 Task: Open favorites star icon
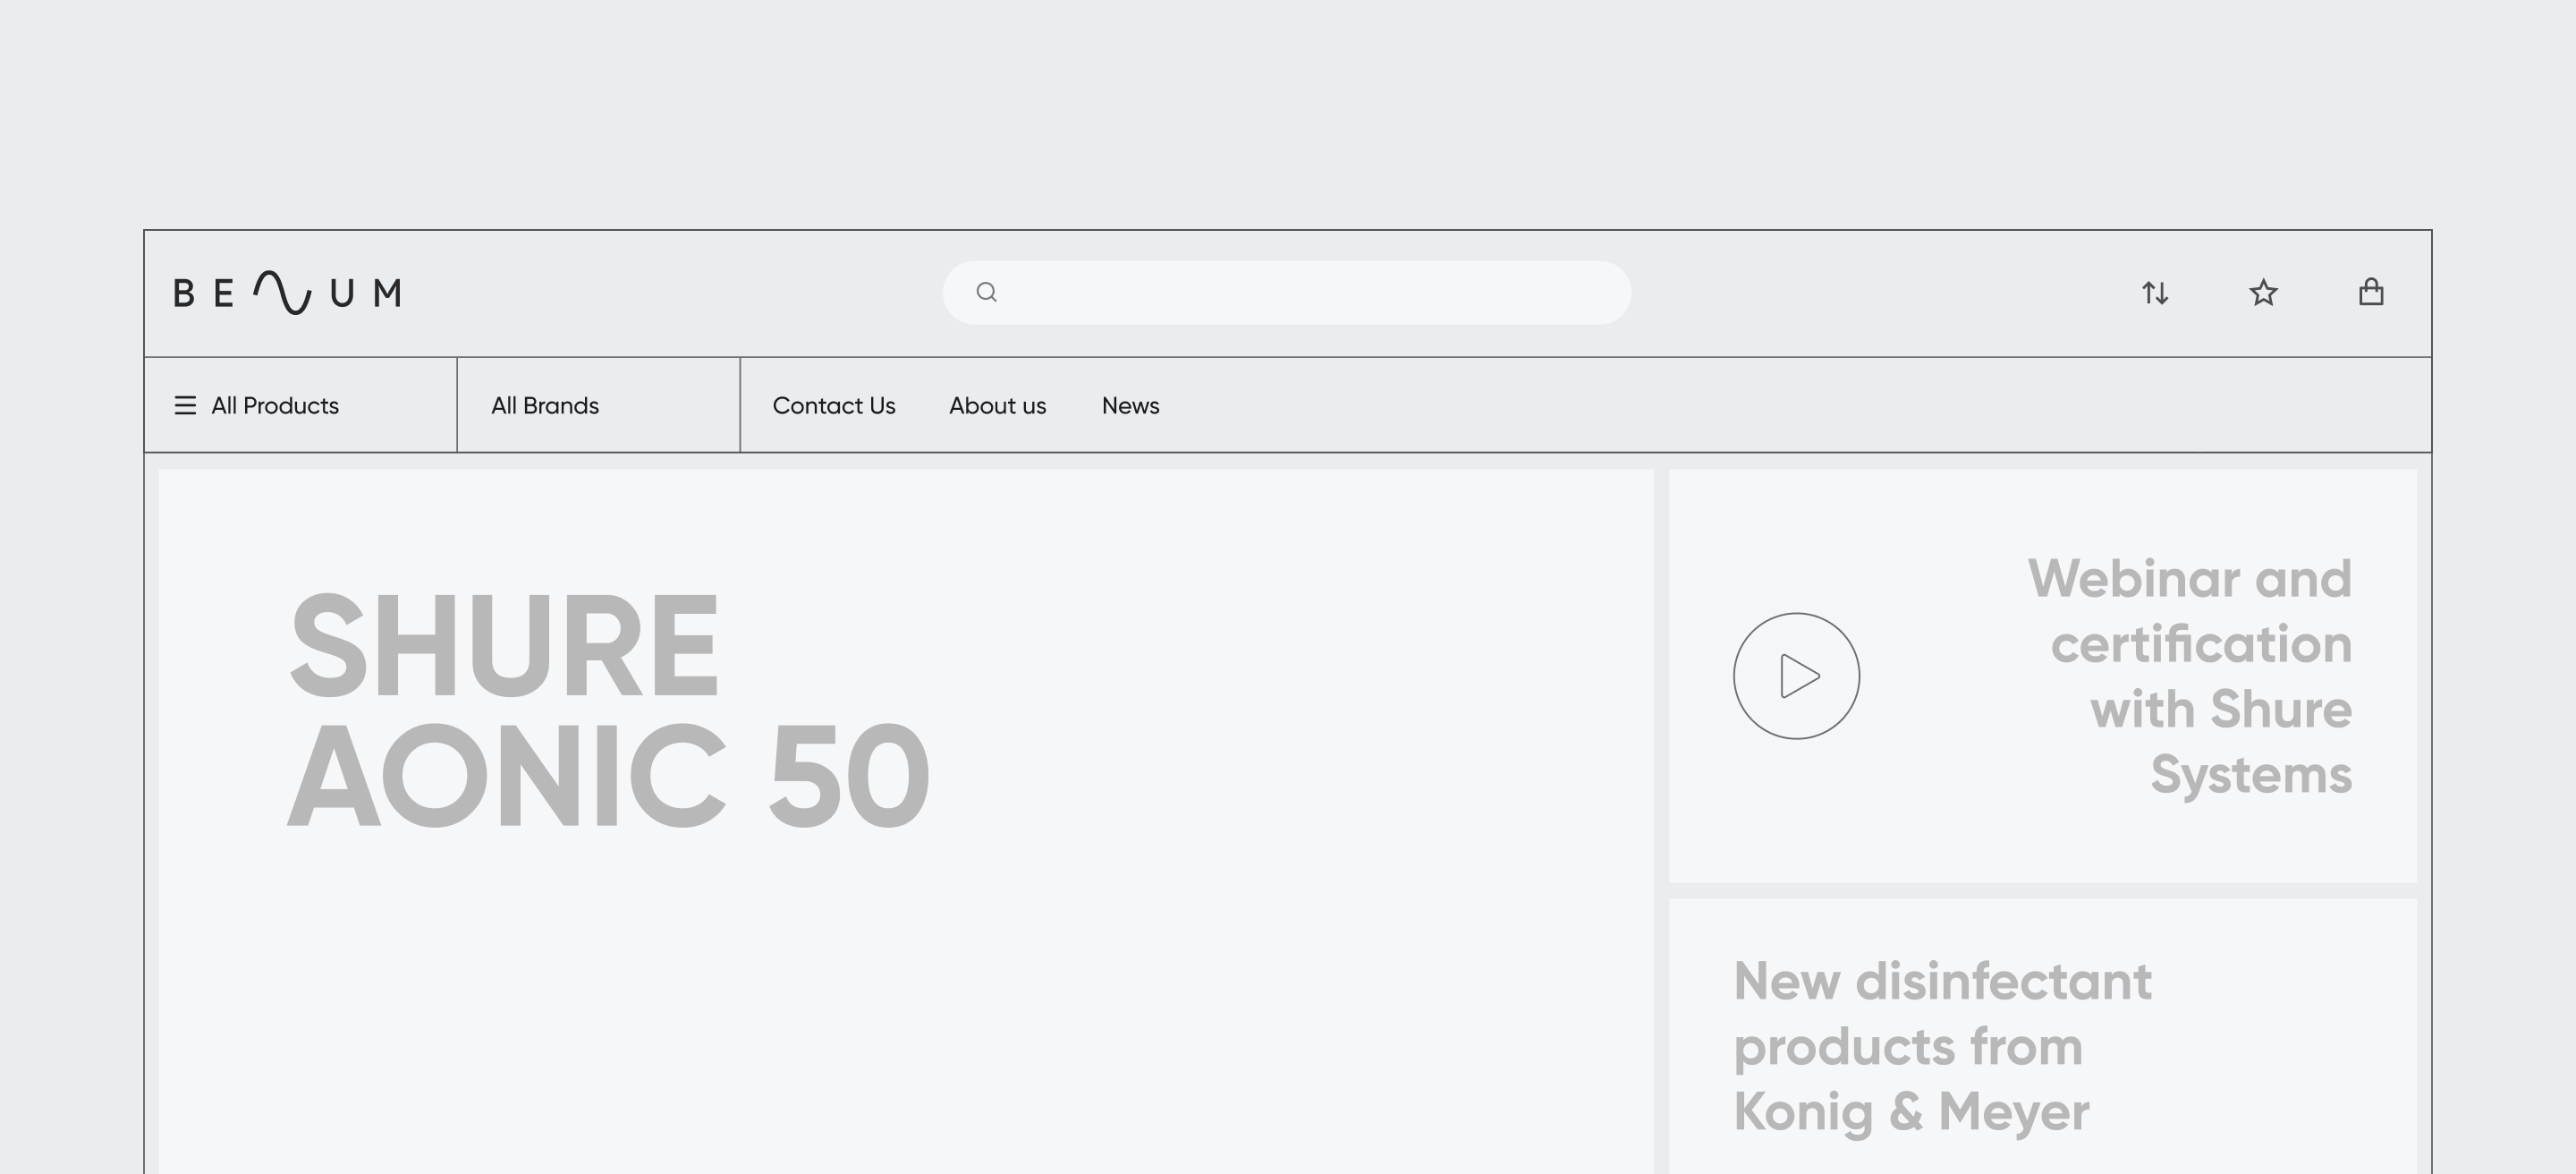coord(2263,293)
